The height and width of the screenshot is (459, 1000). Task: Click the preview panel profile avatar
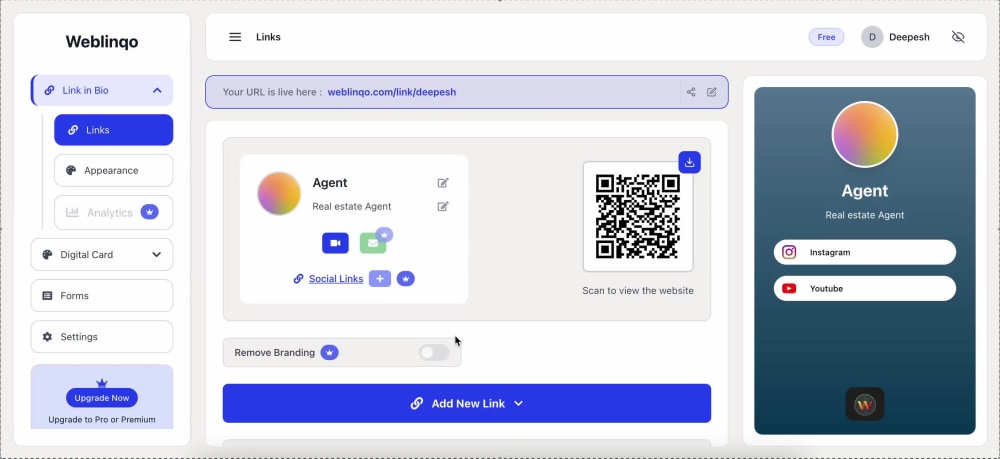(x=865, y=135)
